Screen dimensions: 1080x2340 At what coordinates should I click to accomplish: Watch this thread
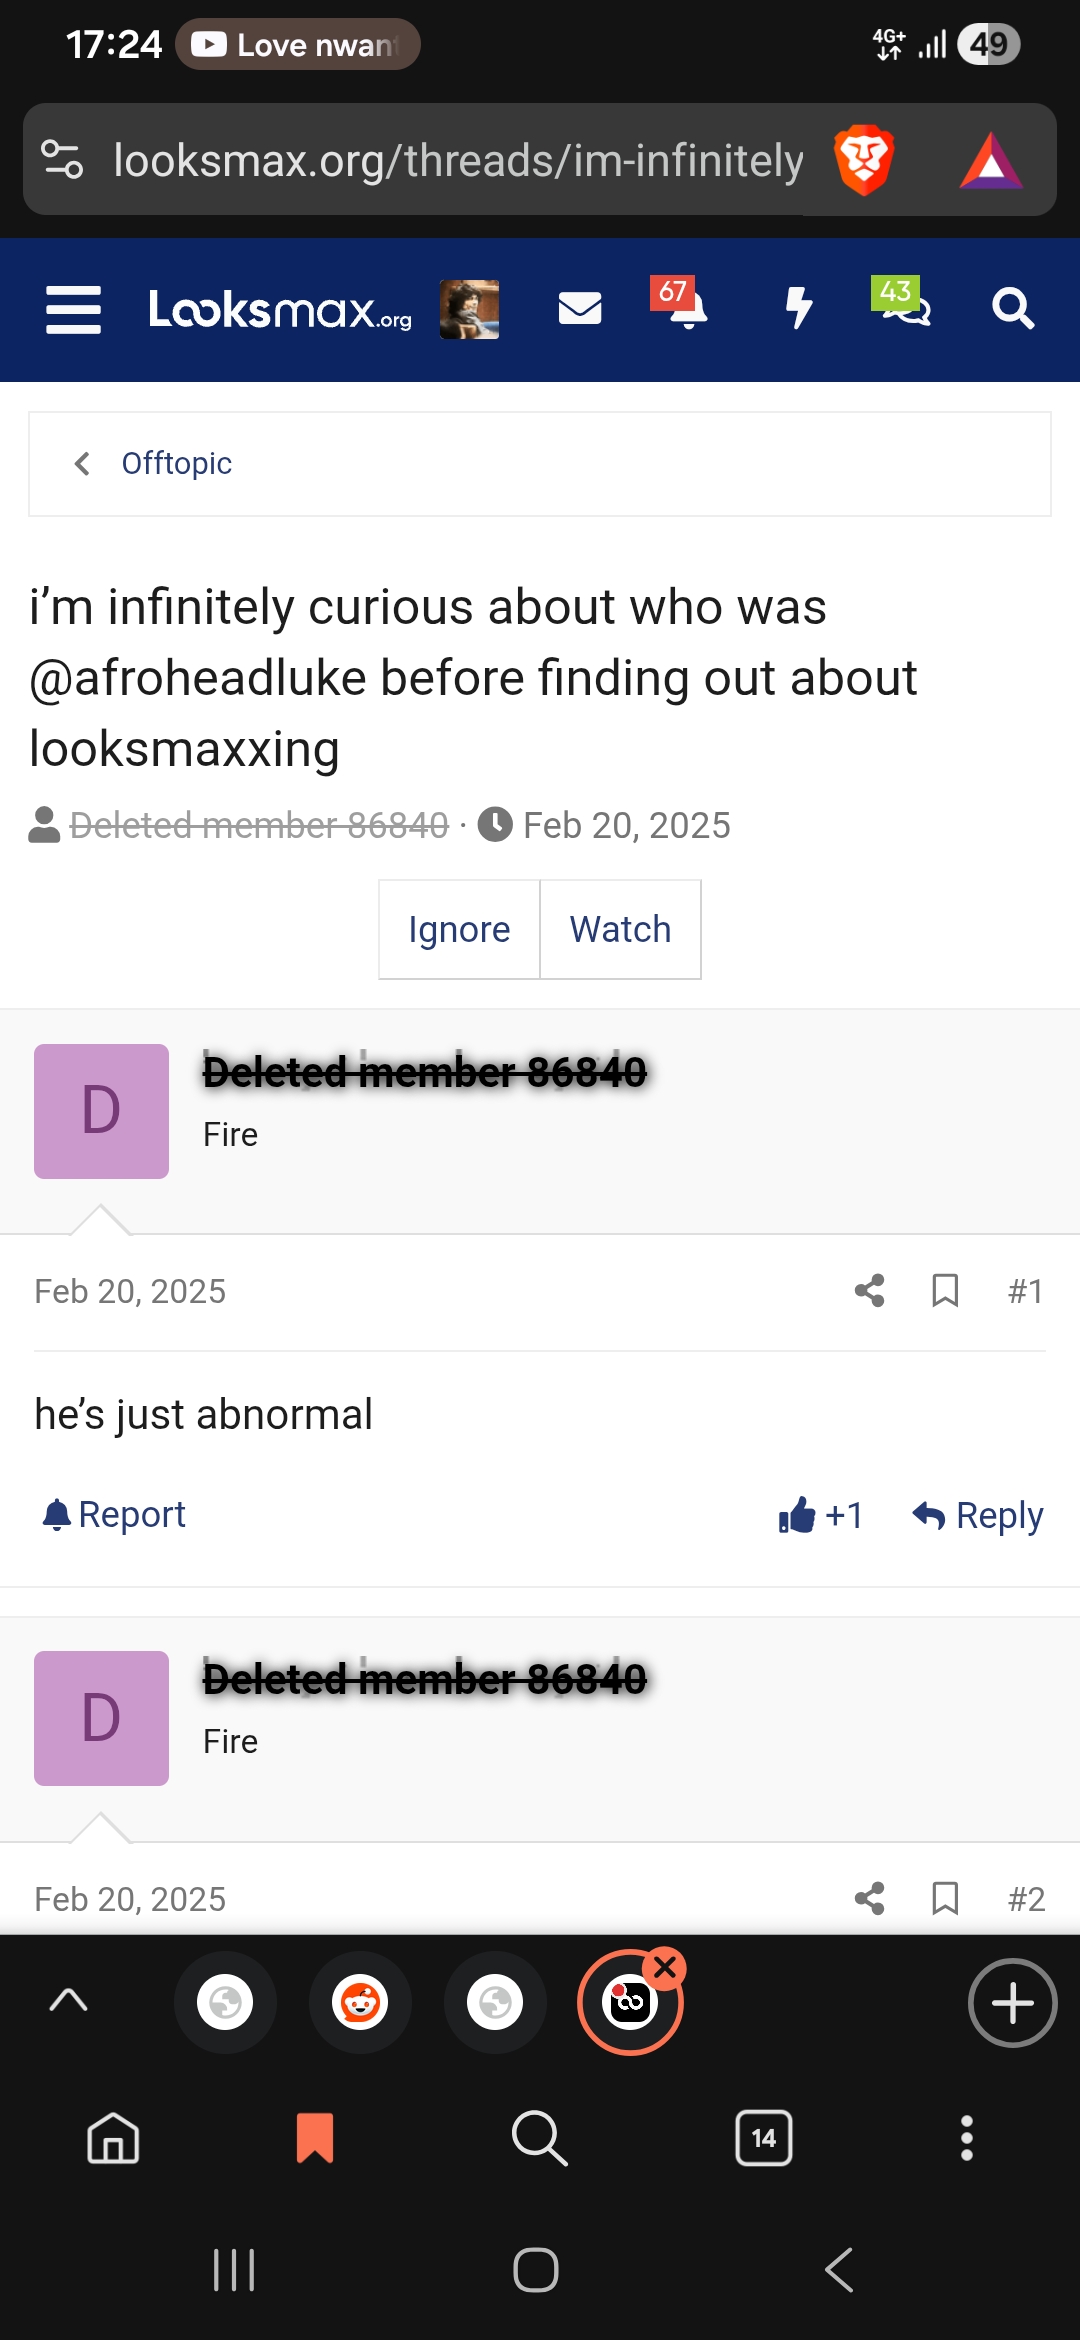pyautogui.click(x=620, y=929)
